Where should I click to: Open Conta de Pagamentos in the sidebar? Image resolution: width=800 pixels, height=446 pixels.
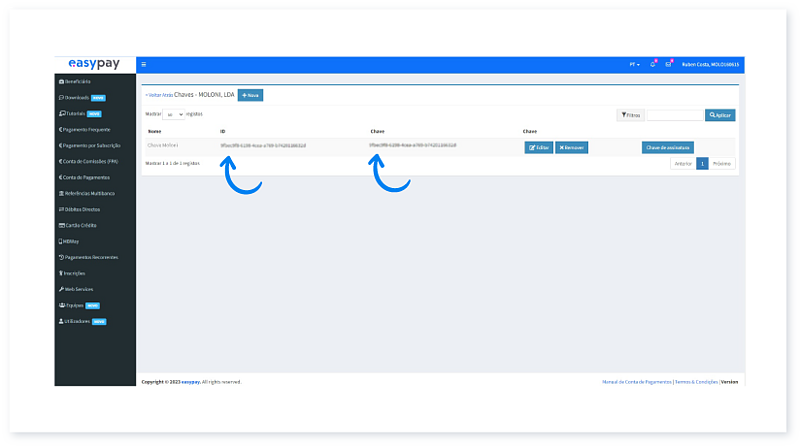point(84,178)
